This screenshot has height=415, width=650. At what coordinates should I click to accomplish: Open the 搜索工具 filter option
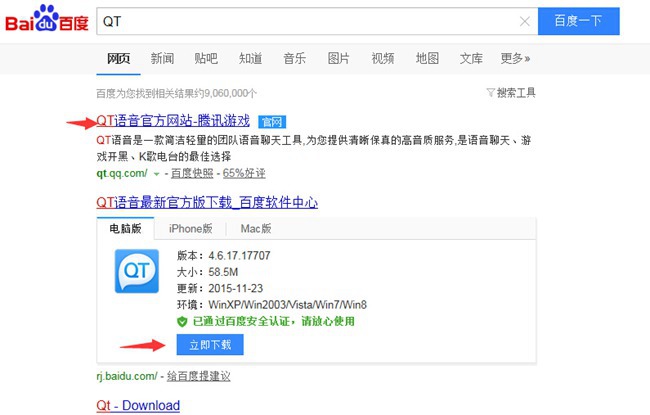click(511, 92)
